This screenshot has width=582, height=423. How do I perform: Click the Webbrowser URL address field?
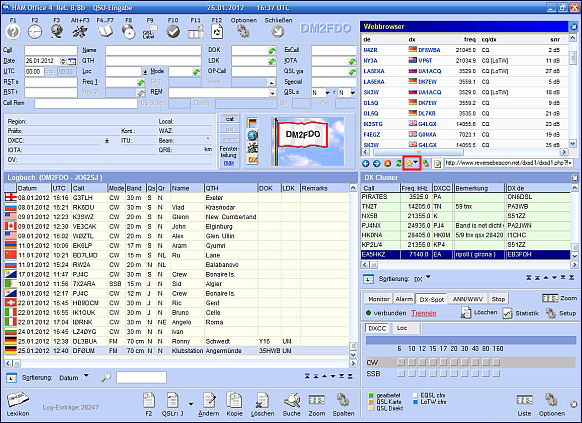(509, 163)
